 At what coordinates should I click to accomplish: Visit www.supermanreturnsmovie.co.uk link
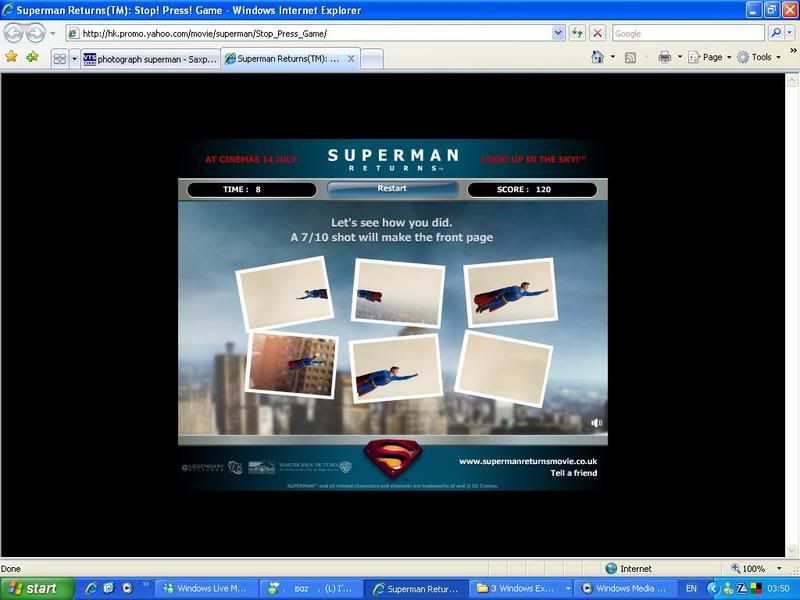[x=528, y=461]
